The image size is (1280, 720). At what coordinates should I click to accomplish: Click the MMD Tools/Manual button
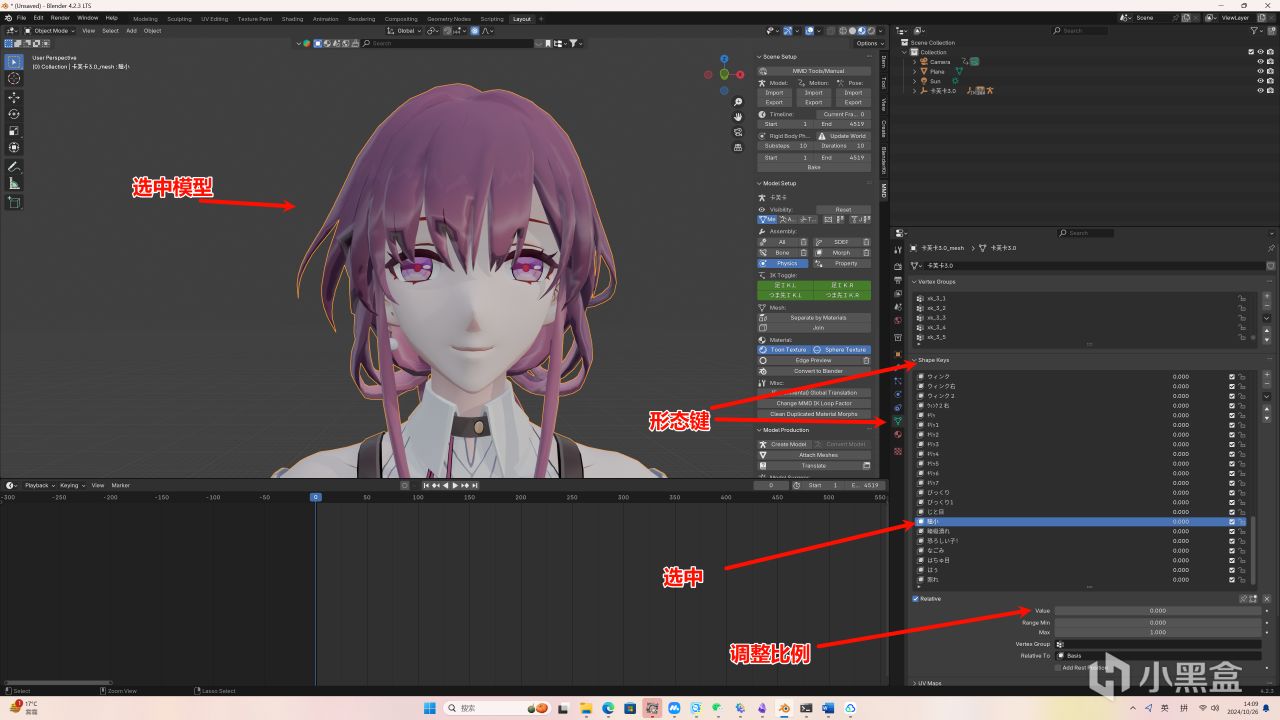(x=814, y=71)
